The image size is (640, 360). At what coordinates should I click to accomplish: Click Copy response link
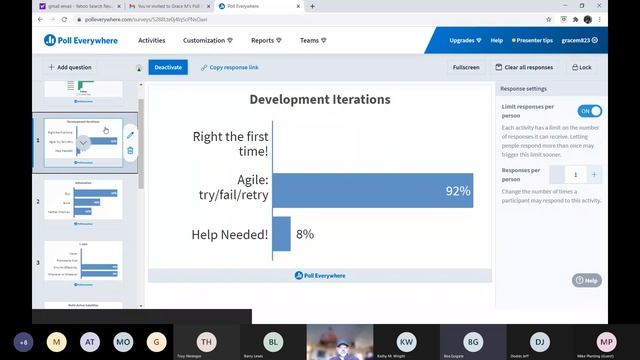(x=230, y=67)
